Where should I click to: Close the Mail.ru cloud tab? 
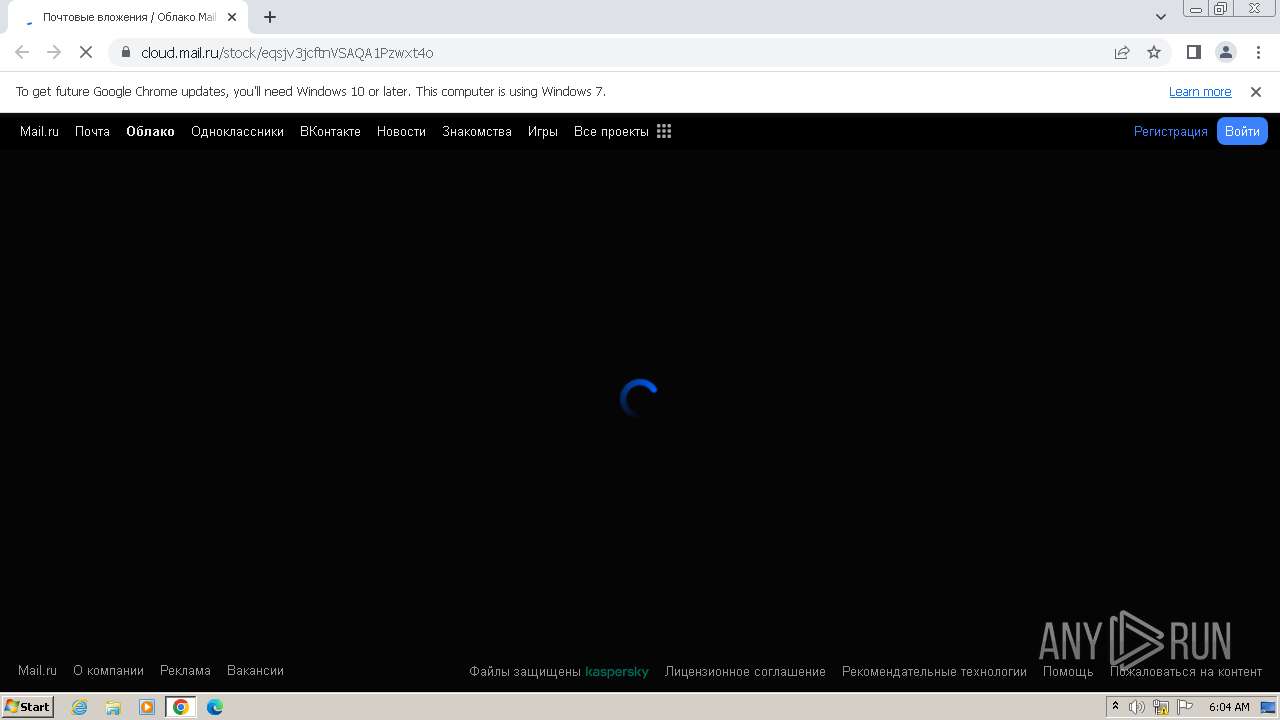click(x=232, y=17)
